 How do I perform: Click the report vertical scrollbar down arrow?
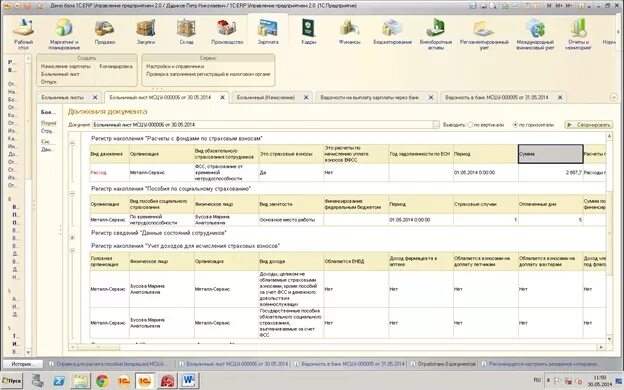[609, 339]
